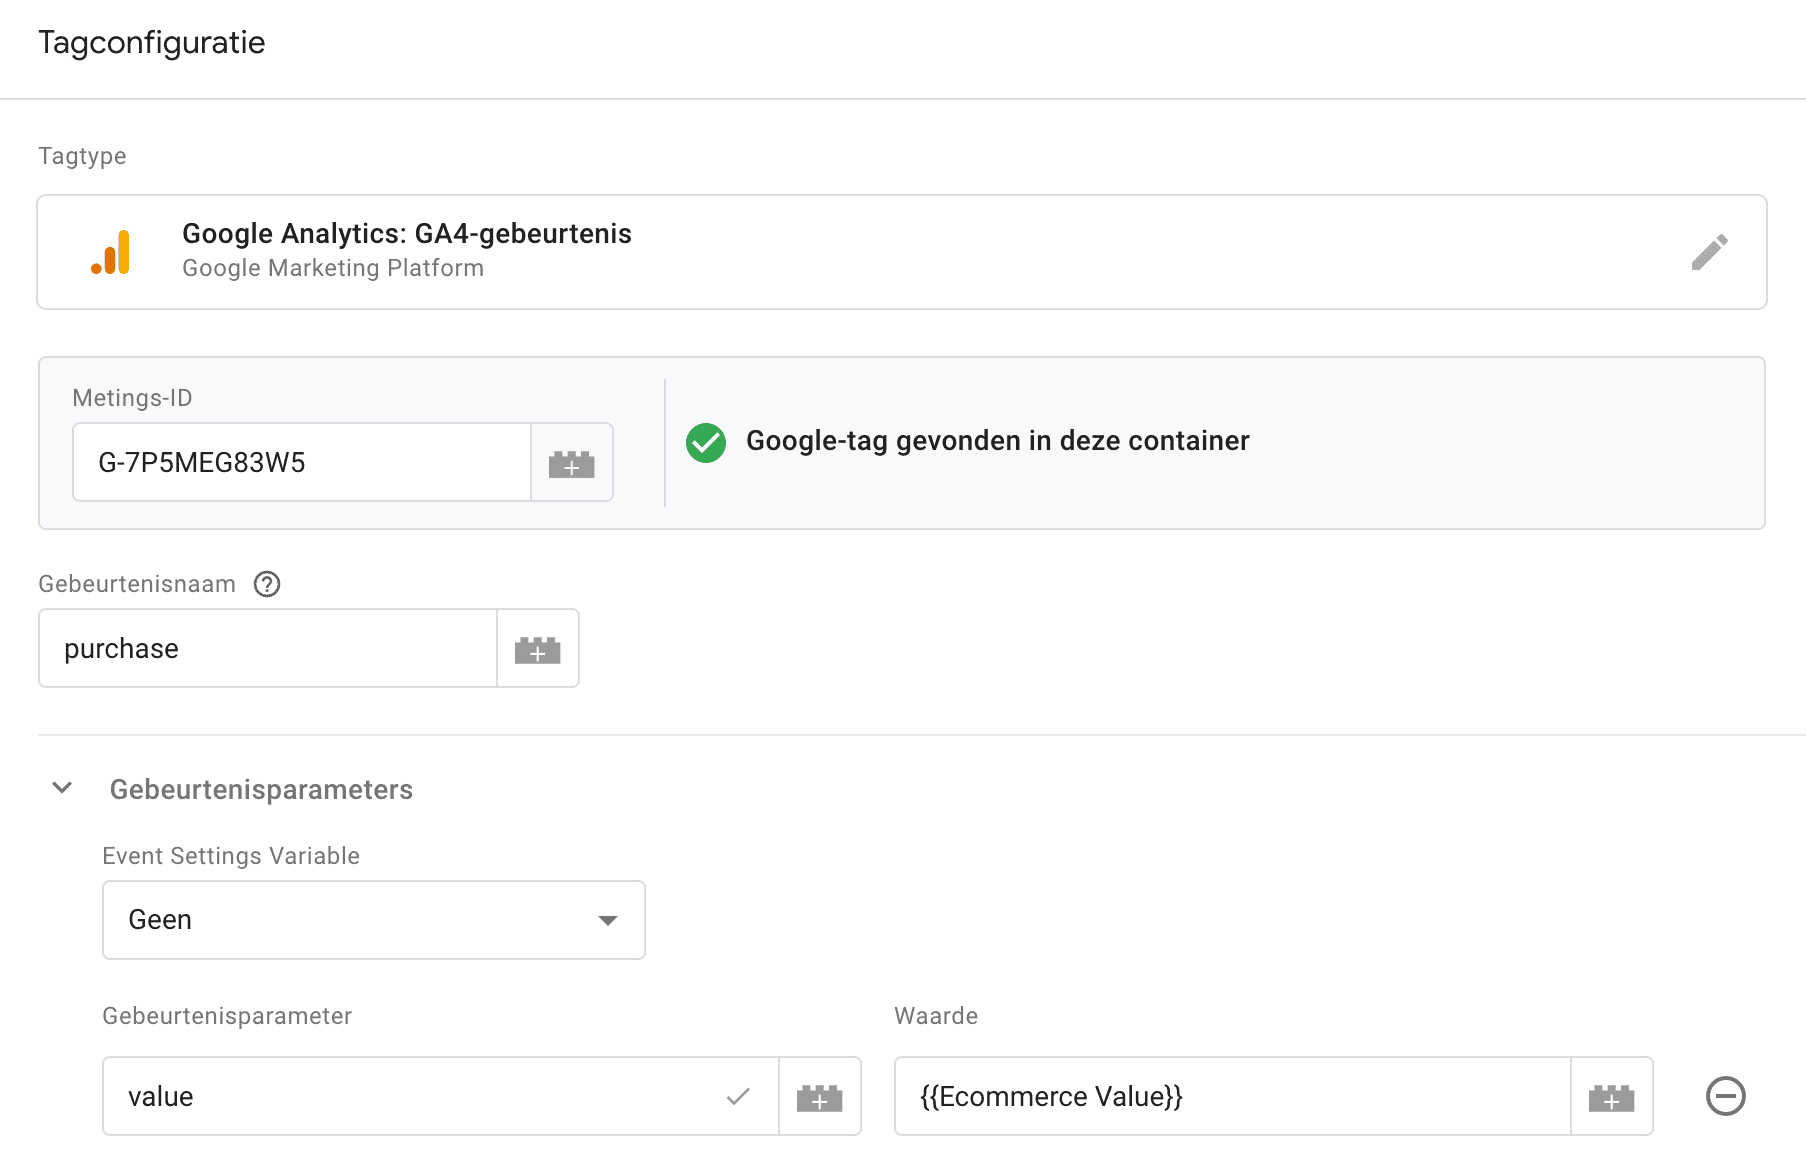1806x1150 pixels.
Task: Click the Gebeurtenisparameter column label
Action: click(227, 1016)
